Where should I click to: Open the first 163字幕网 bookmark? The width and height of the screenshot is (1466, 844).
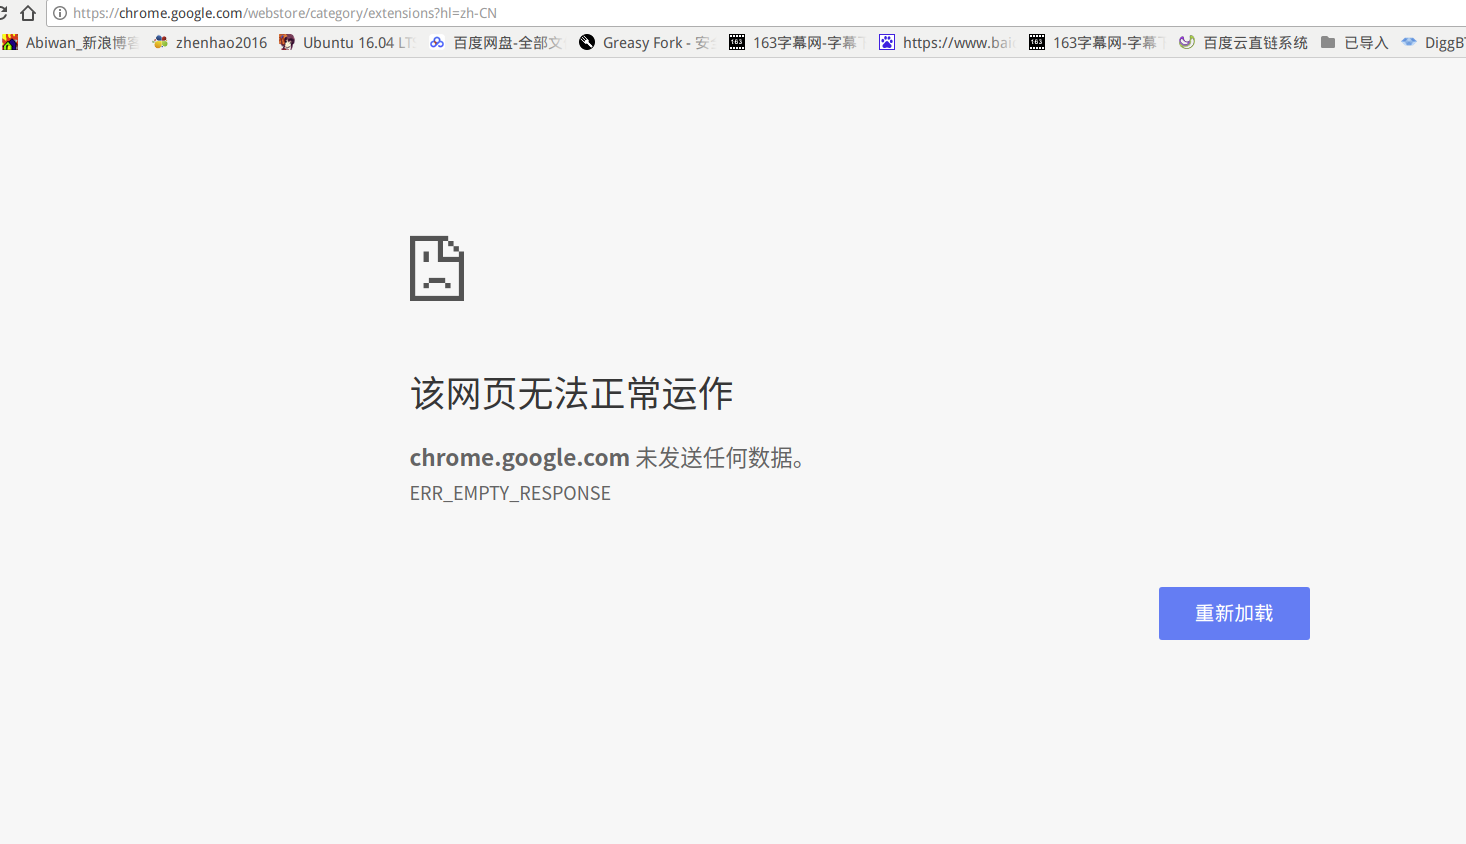click(x=797, y=42)
